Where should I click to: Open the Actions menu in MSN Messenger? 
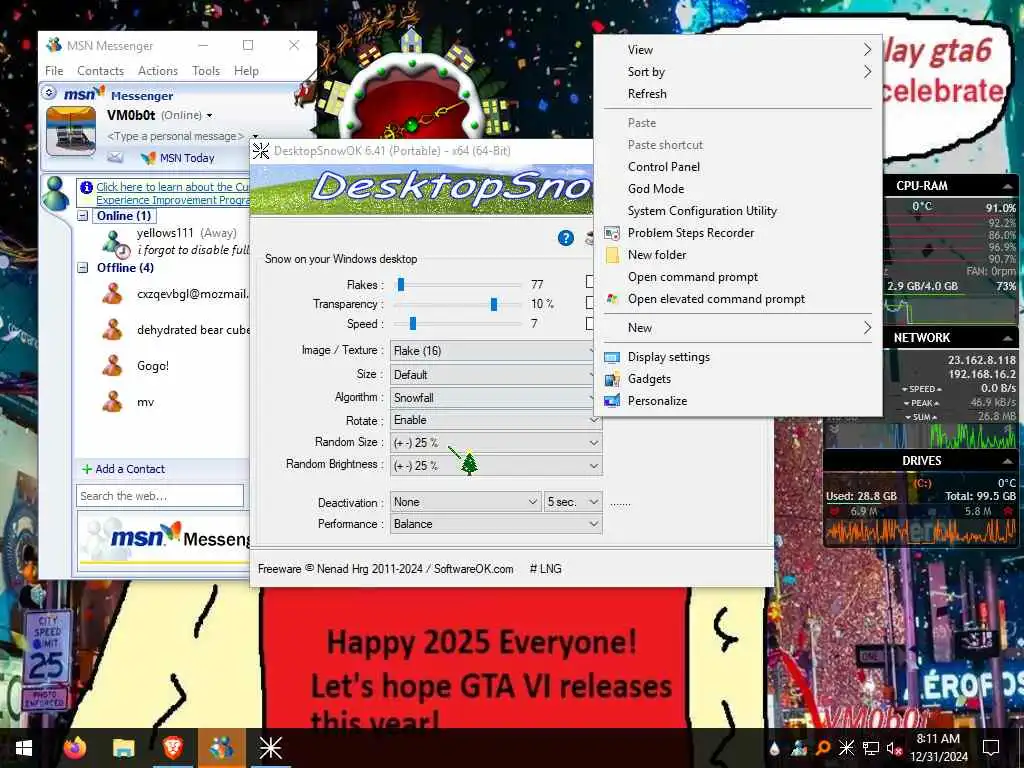(157, 71)
